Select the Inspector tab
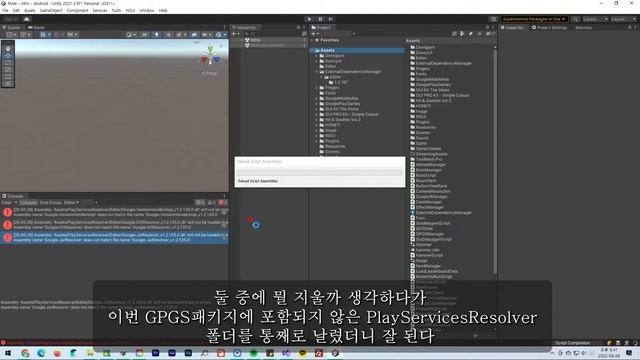The height and width of the screenshot is (360, 640). point(512,27)
